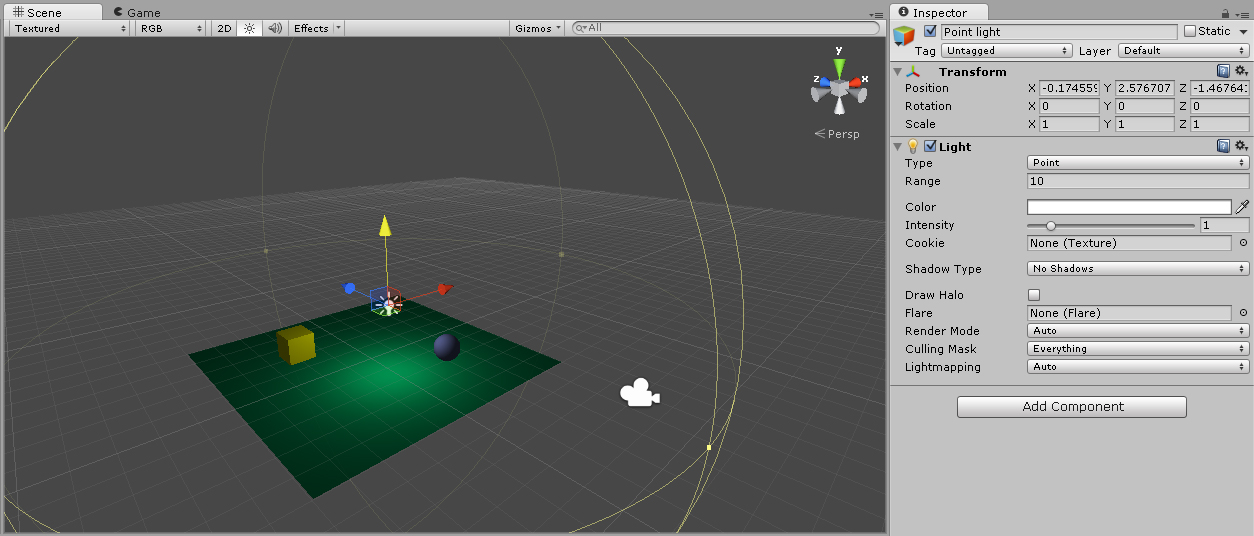The width and height of the screenshot is (1254, 536).
Task: Click the green Y axis on the orientation gizmo
Action: tap(839, 66)
